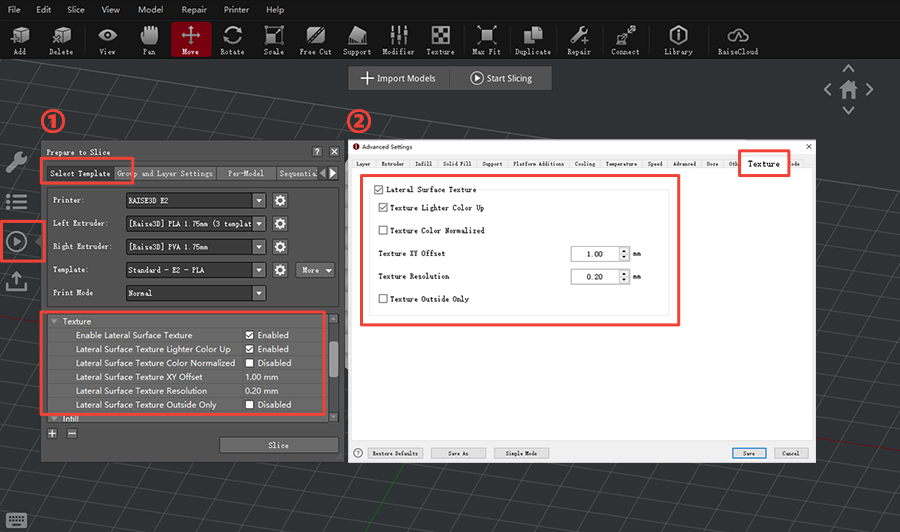The width and height of the screenshot is (900, 532).
Task: Open Left Extruder settings gear
Action: [x=280, y=223]
